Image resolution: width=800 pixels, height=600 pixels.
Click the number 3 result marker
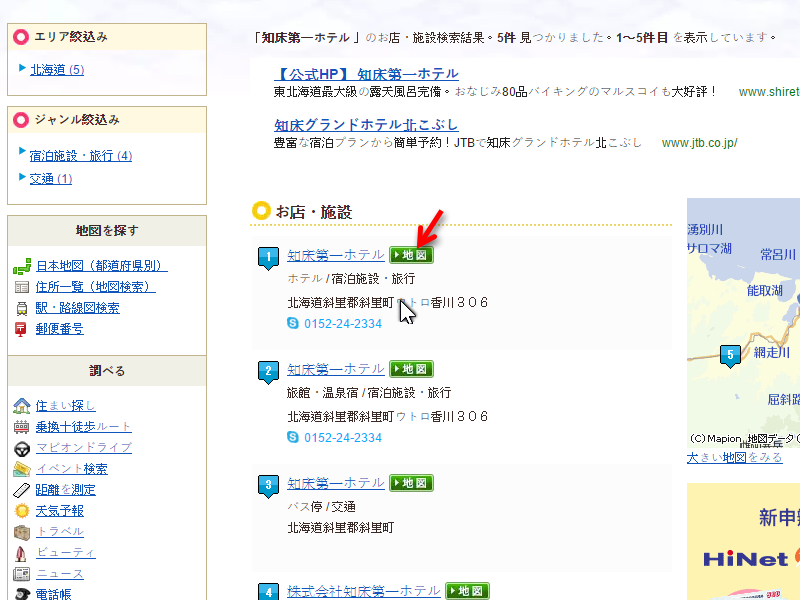point(268,486)
